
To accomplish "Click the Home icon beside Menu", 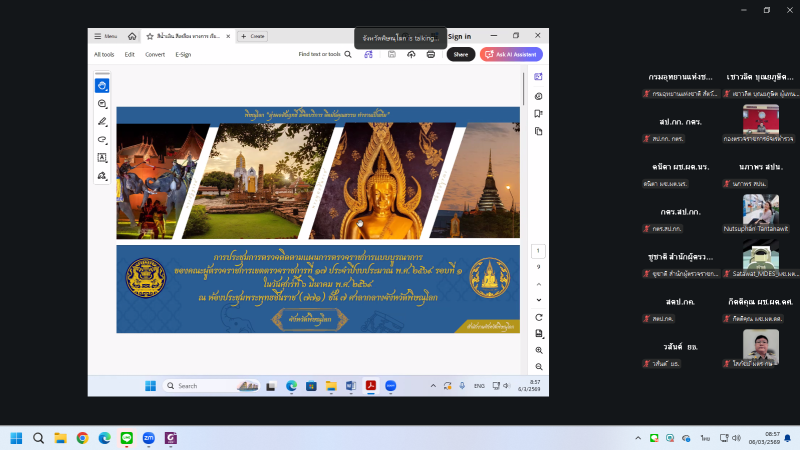I will (132, 36).
